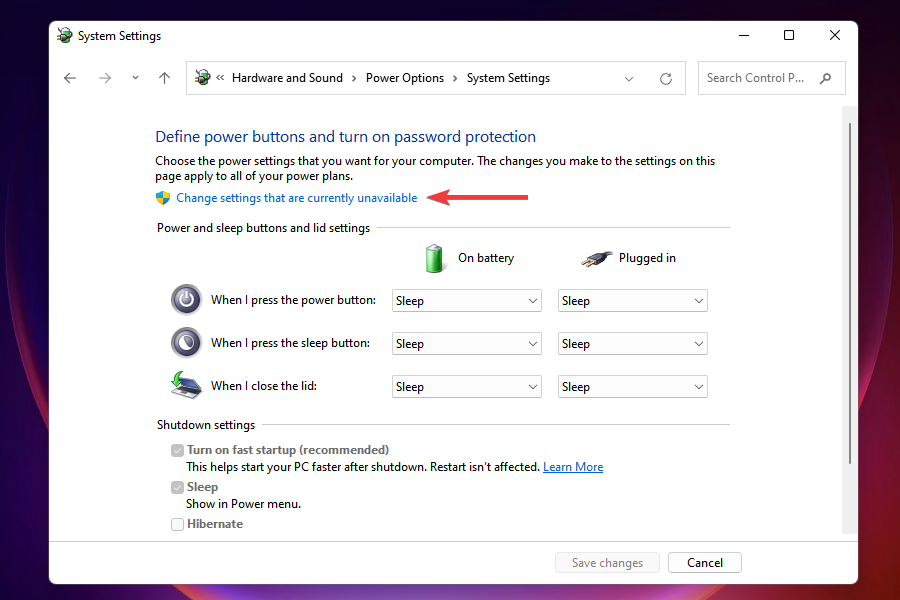Image resolution: width=900 pixels, height=600 pixels.
Task: Maximize the System Settings window
Action: [x=789, y=36]
